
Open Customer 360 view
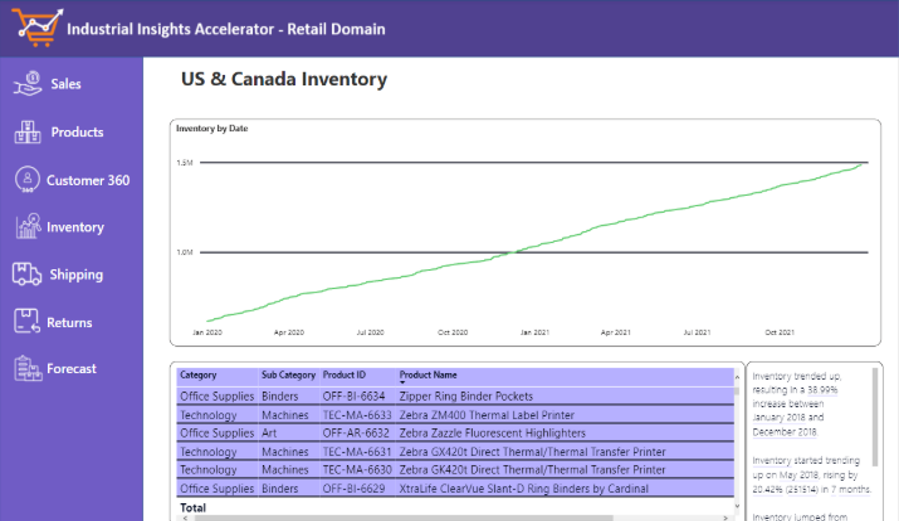[88, 180]
